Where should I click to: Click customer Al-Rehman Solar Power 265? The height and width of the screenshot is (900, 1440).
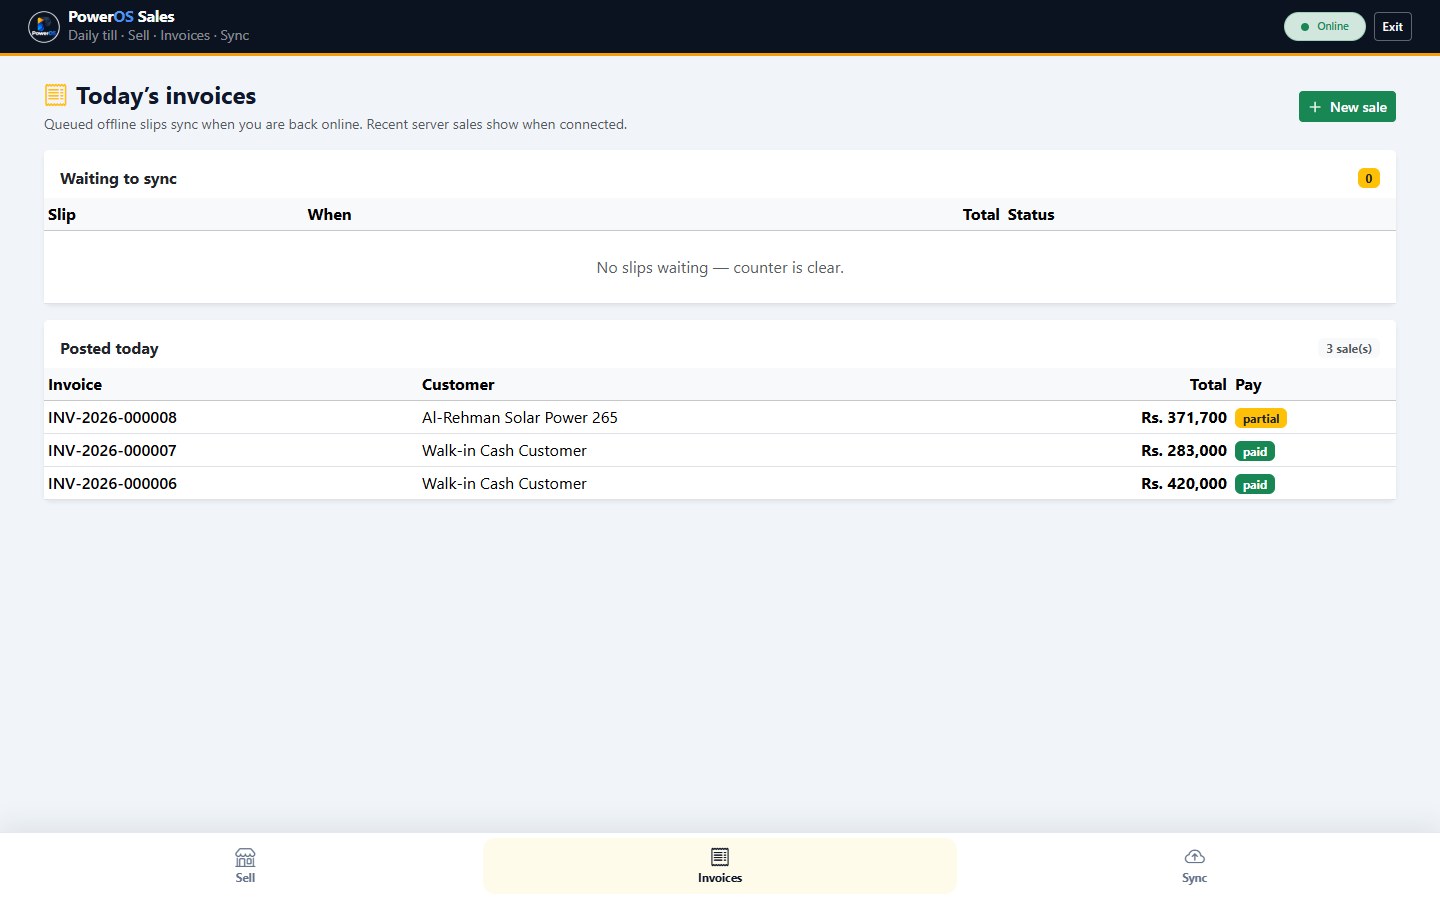tap(520, 418)
